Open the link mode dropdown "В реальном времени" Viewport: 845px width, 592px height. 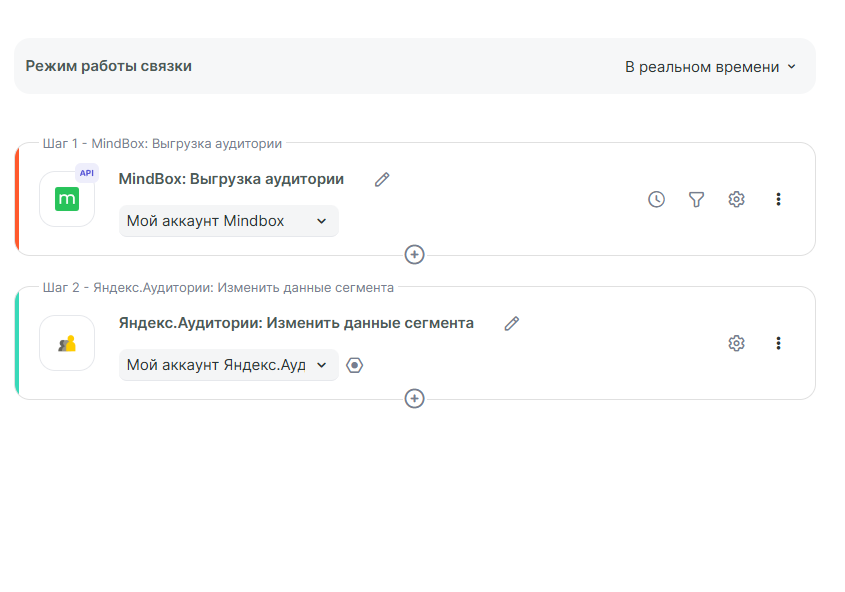click(710, 67)
